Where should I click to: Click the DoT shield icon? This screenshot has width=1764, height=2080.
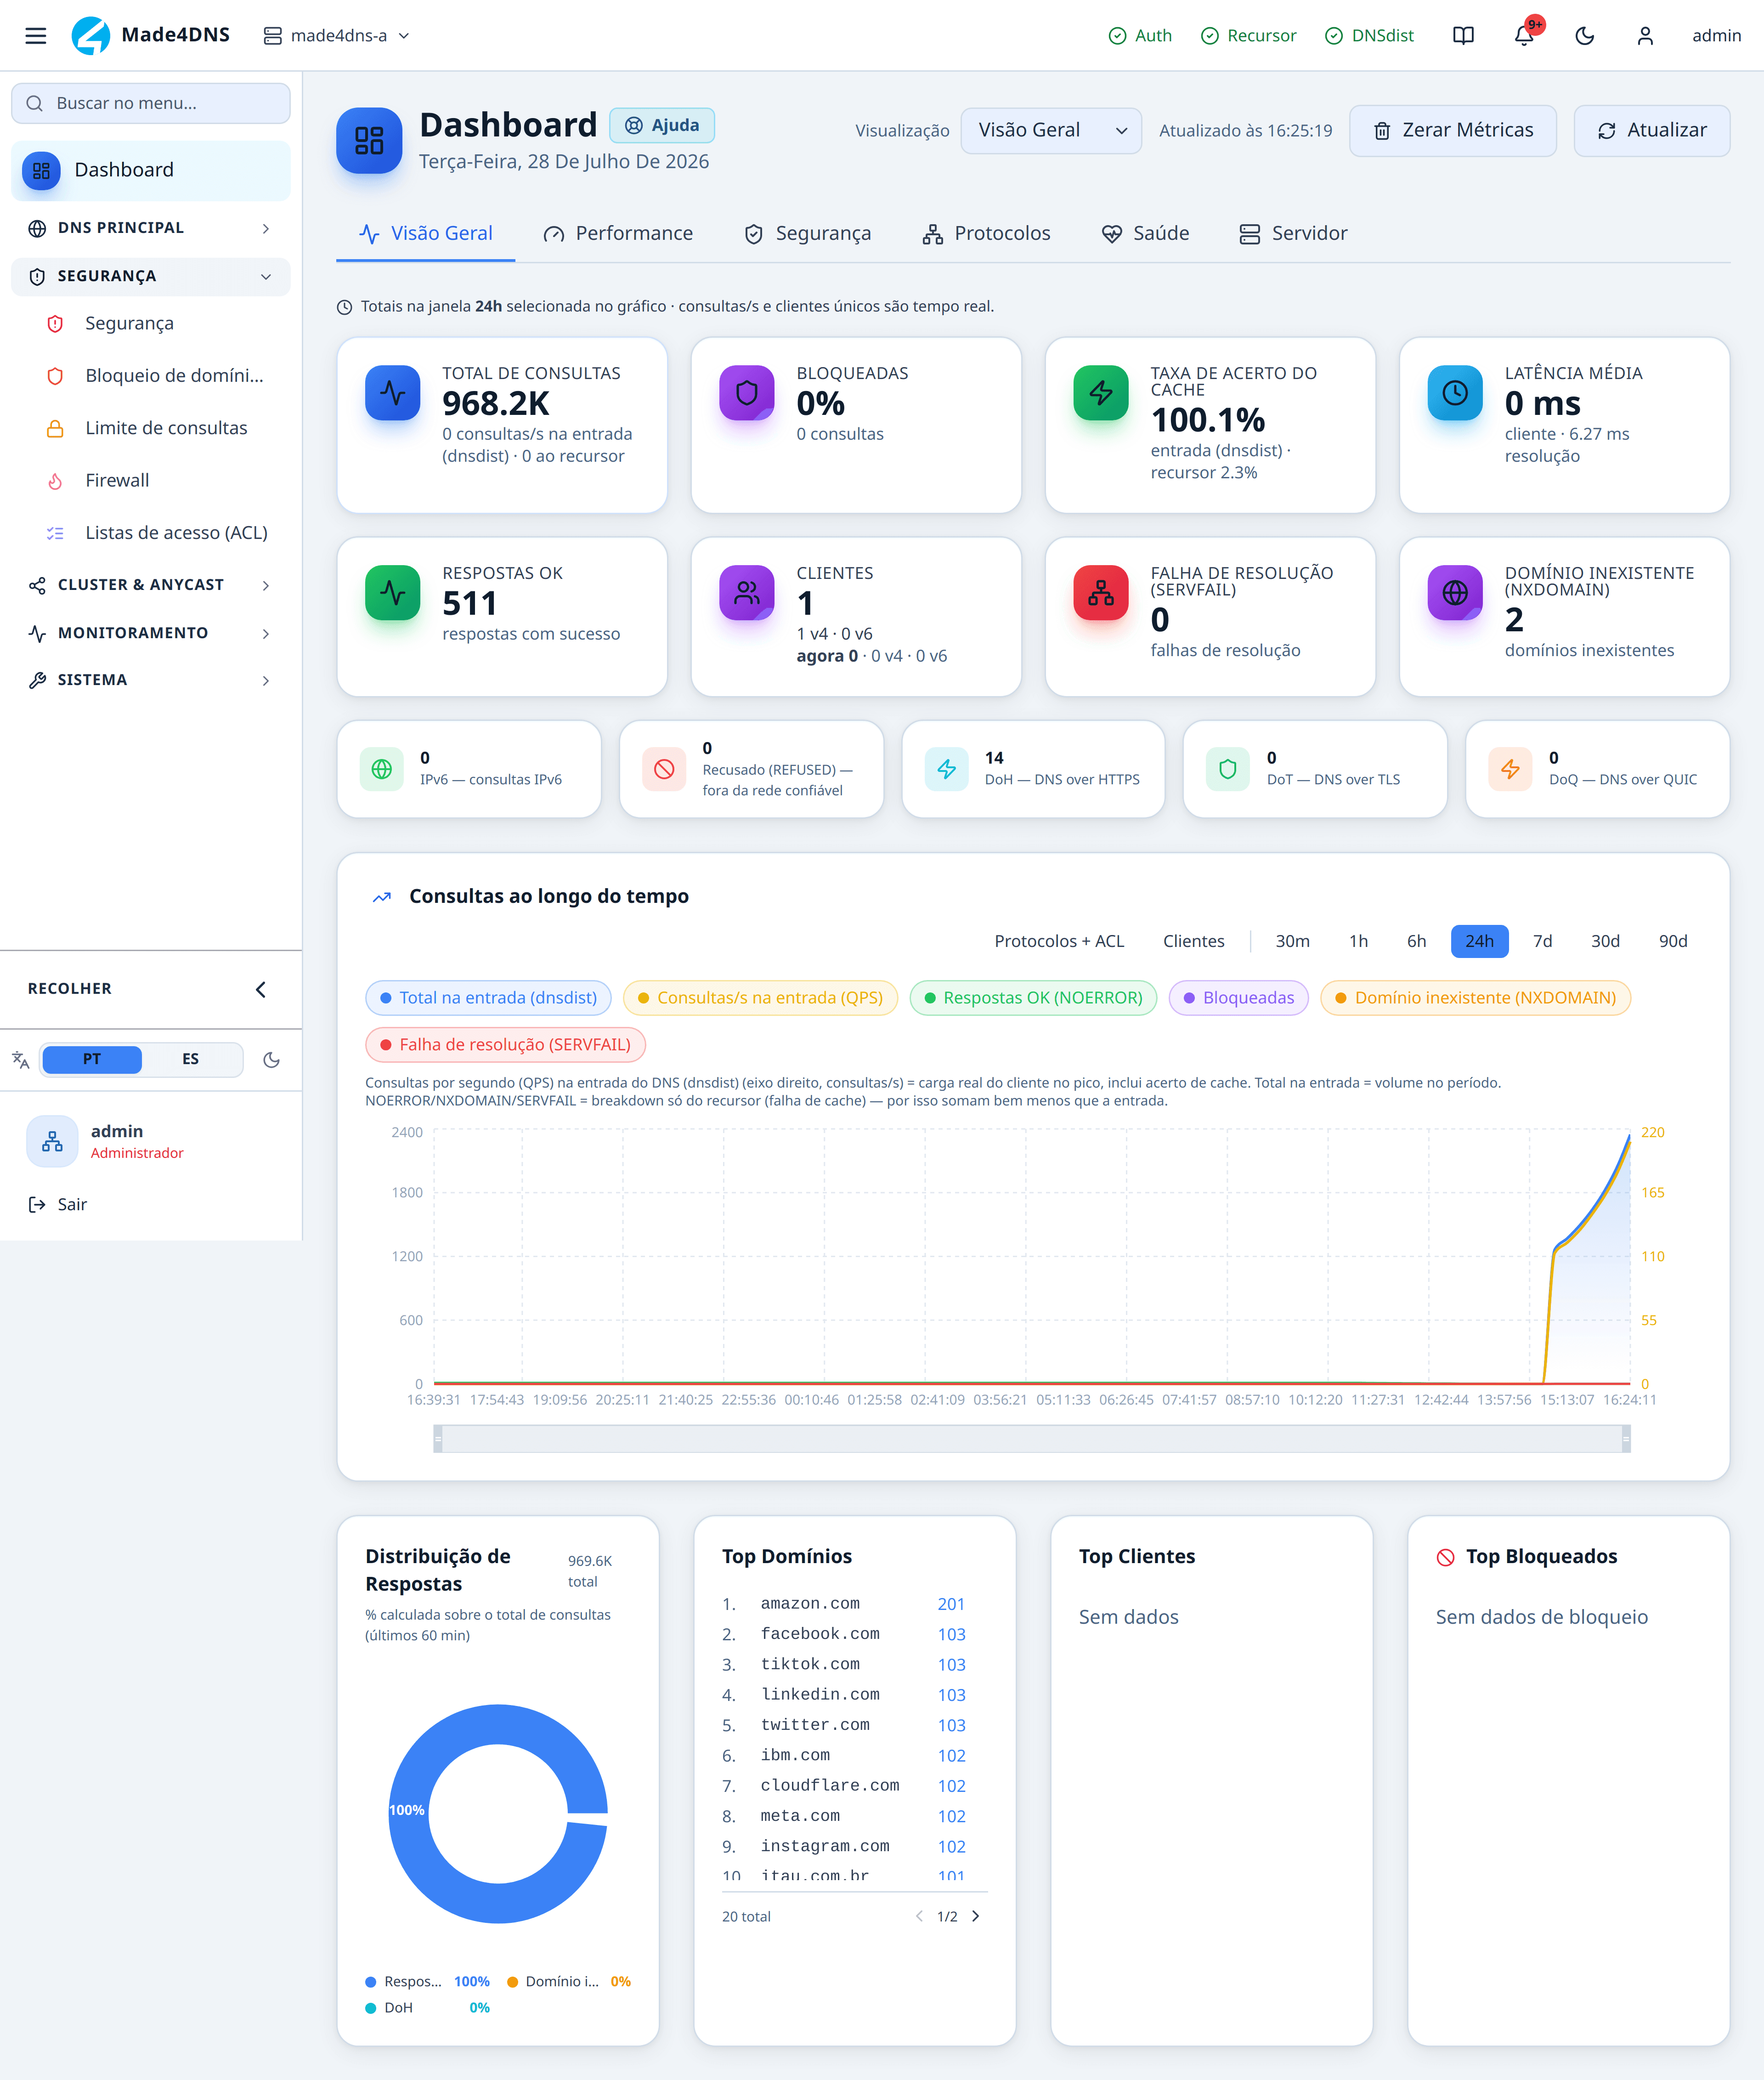coord(1228,769)
